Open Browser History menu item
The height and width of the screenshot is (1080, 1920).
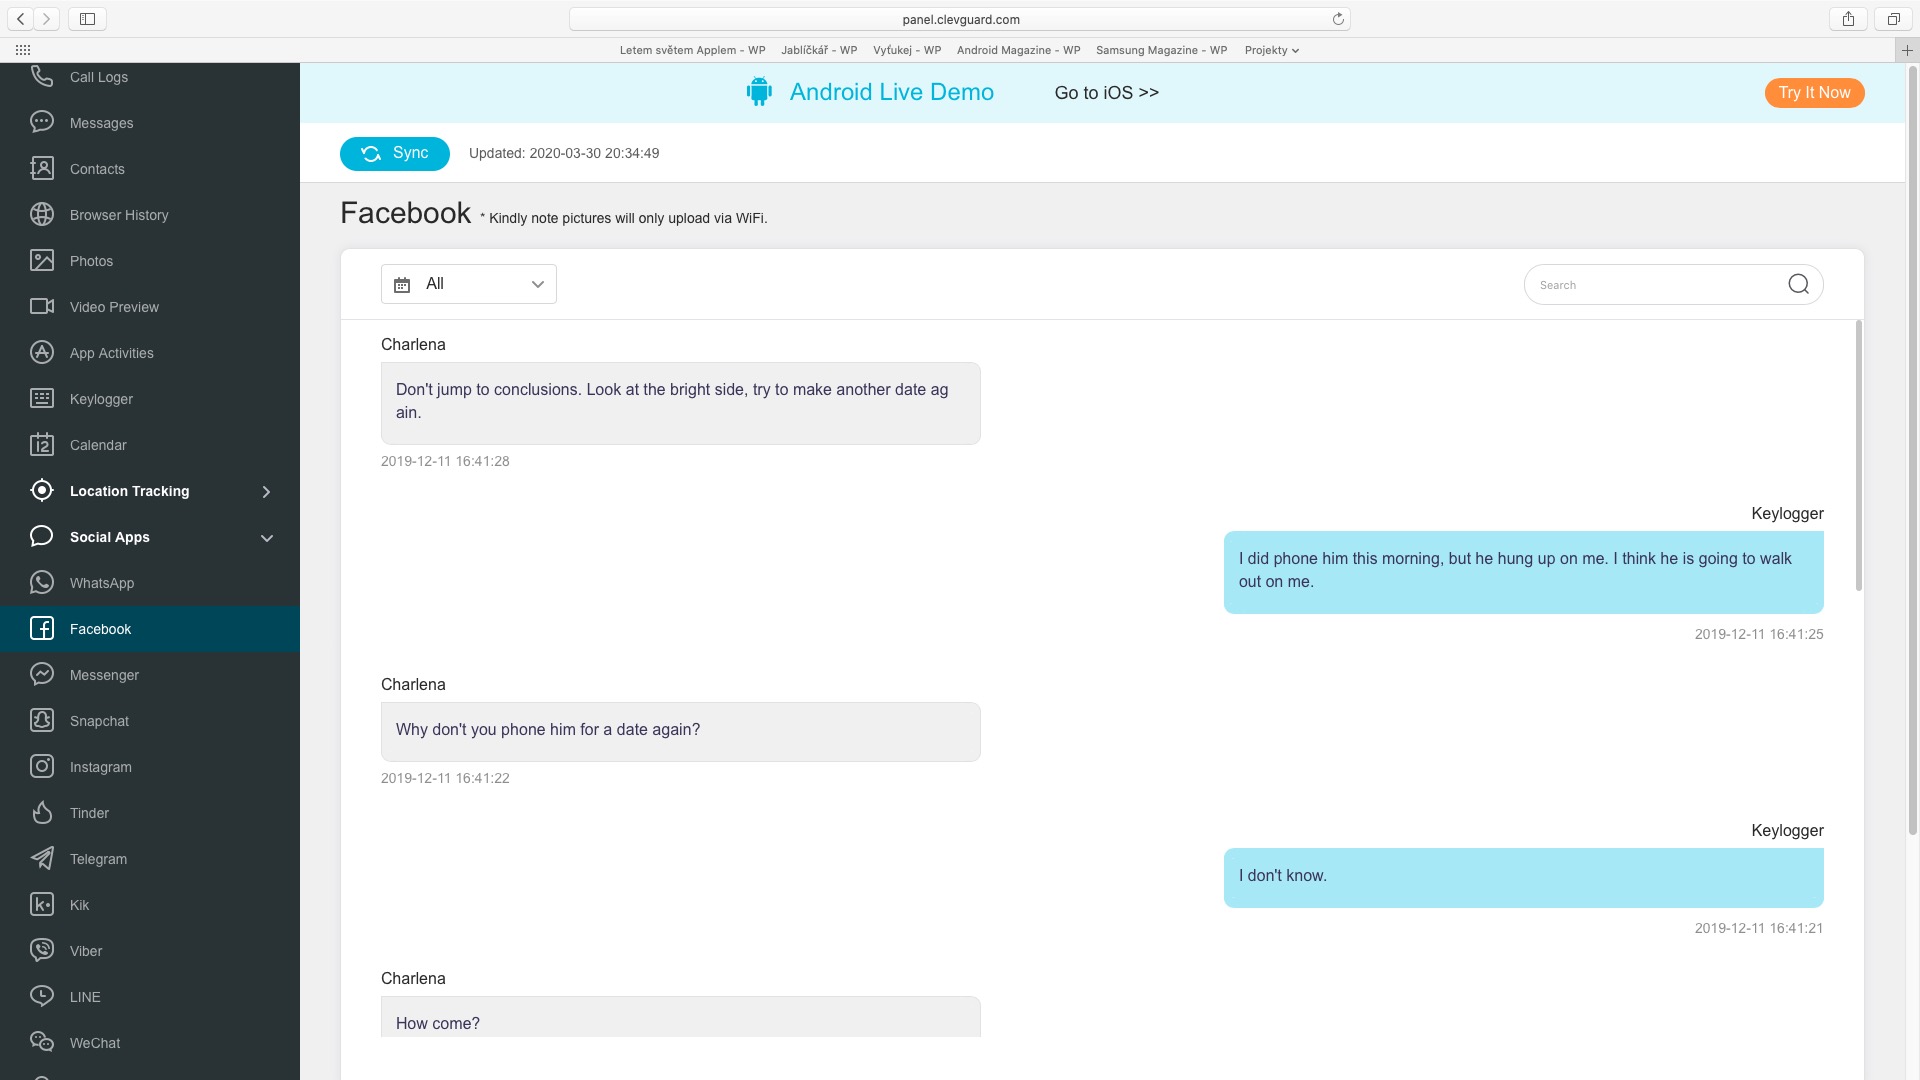tap(118, 215)
